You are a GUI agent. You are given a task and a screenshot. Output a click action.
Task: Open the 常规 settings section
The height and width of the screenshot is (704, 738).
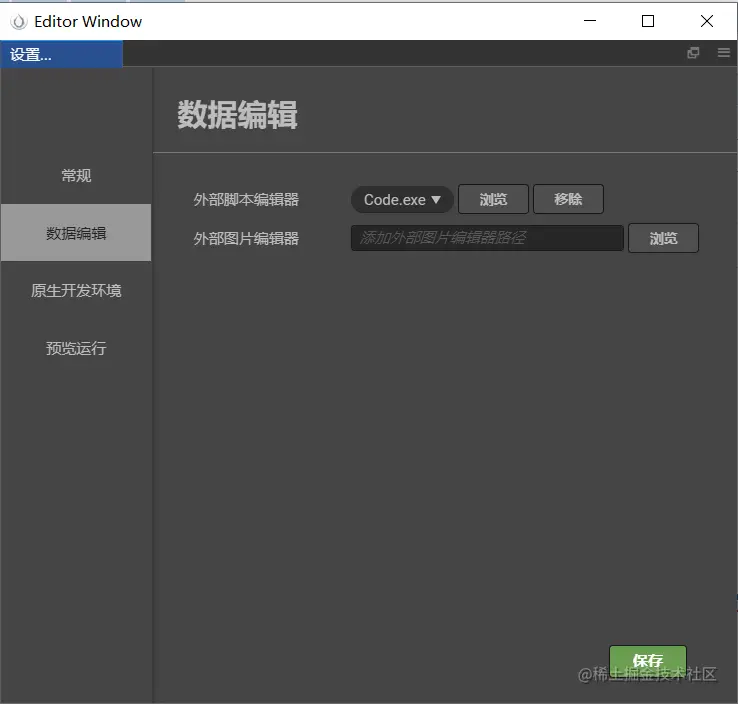tap(76, 176)
